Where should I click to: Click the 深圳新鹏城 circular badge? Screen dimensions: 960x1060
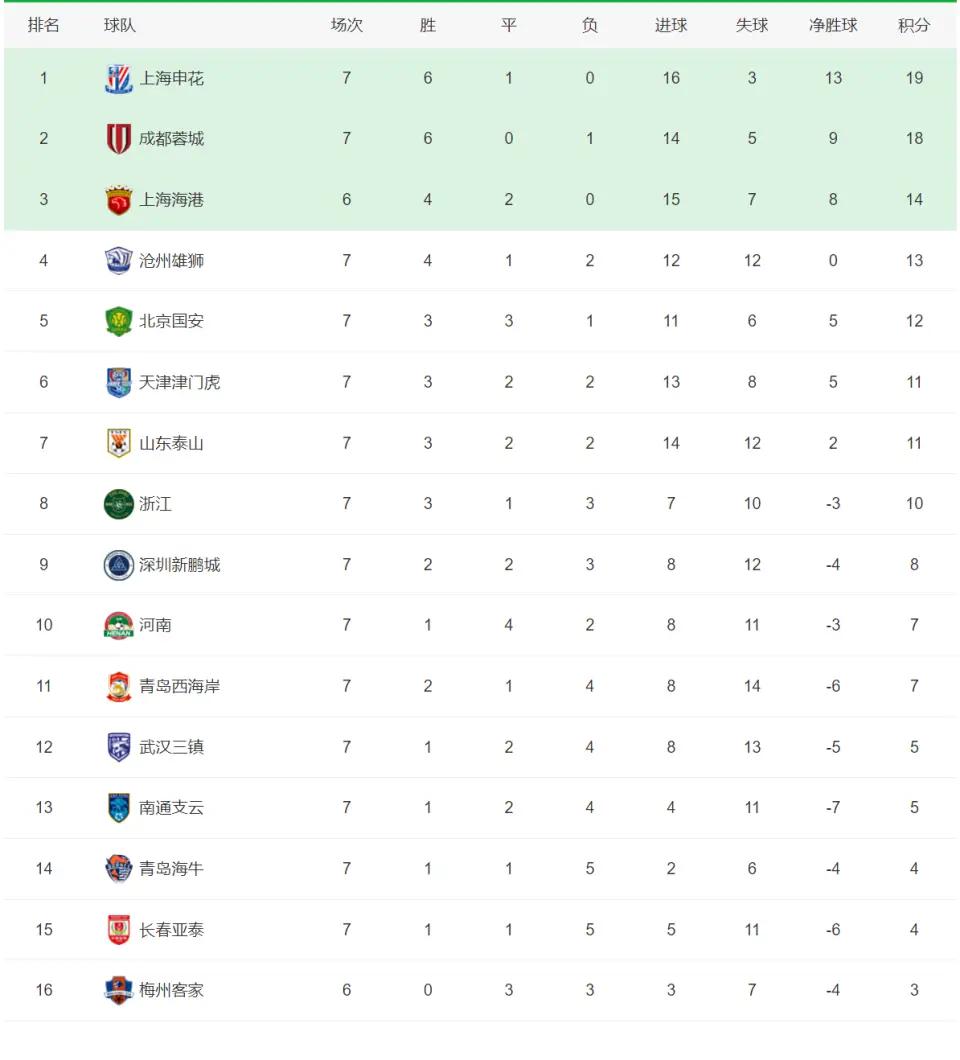(x=119, y=564)
